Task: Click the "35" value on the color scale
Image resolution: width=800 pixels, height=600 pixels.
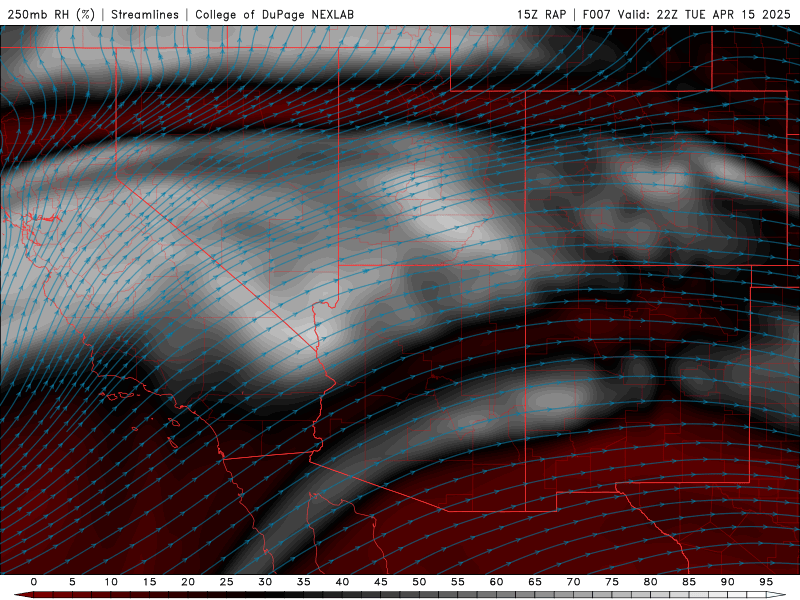Action: coord(304,582)
